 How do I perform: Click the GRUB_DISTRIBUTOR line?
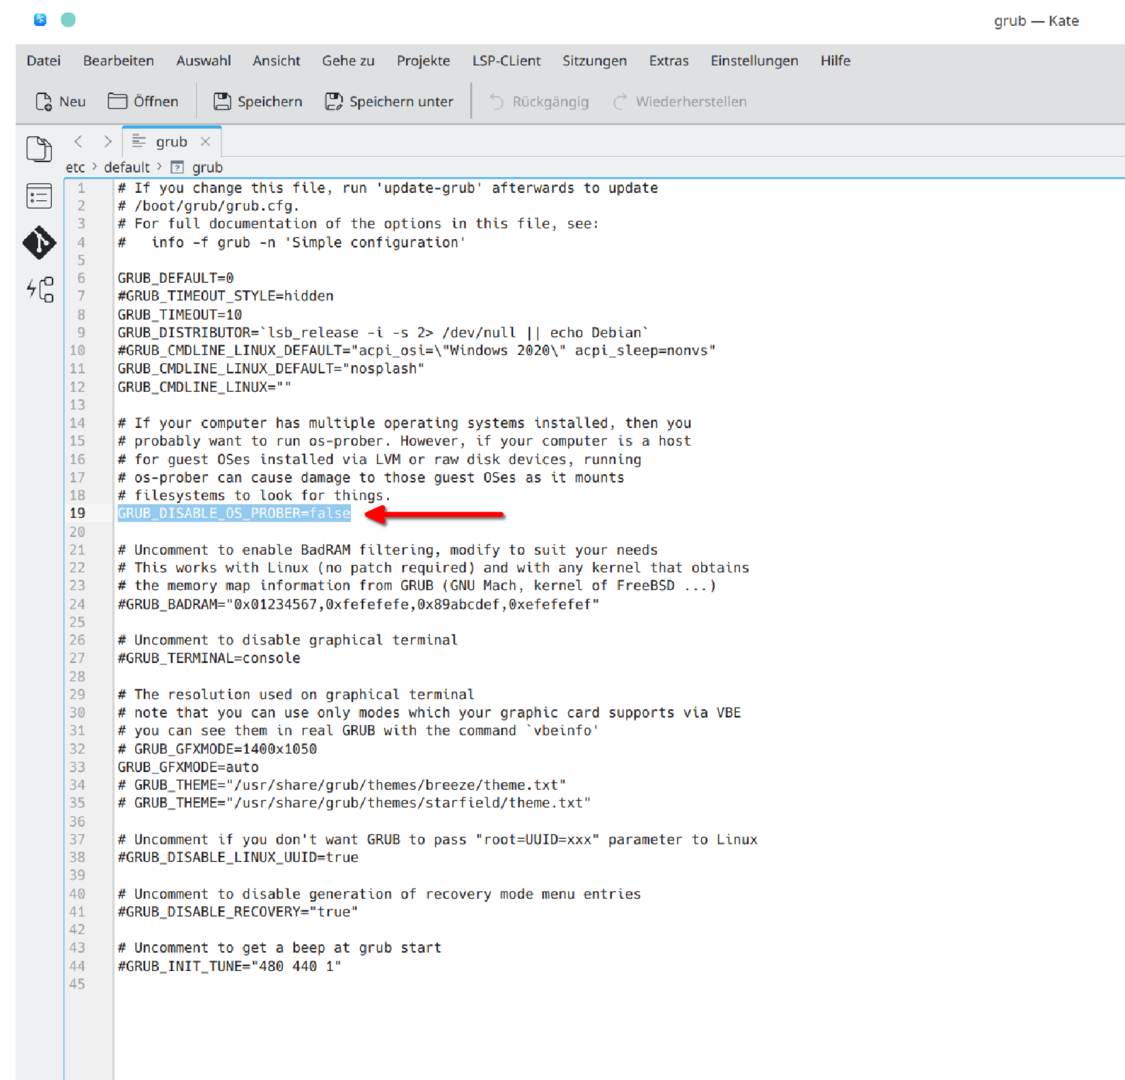tap(382, 333)
